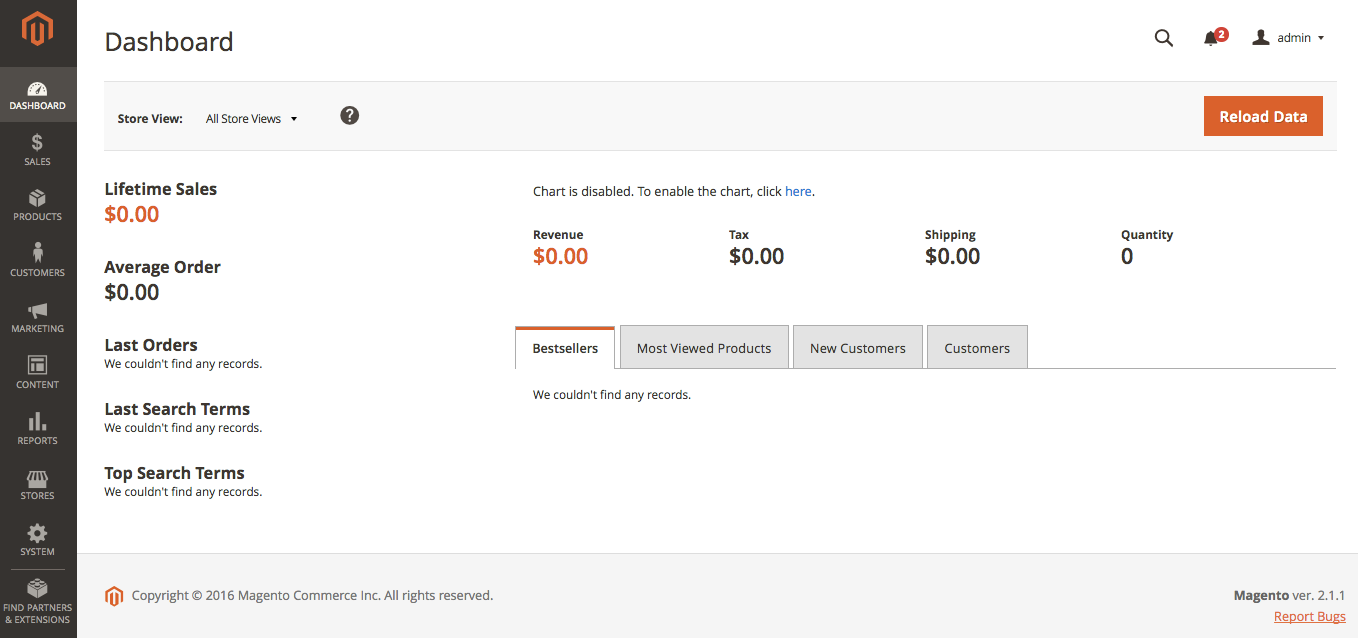
Task: Open the Content sidebar menu
Action: pyautogui.click(x=38, y=372)
